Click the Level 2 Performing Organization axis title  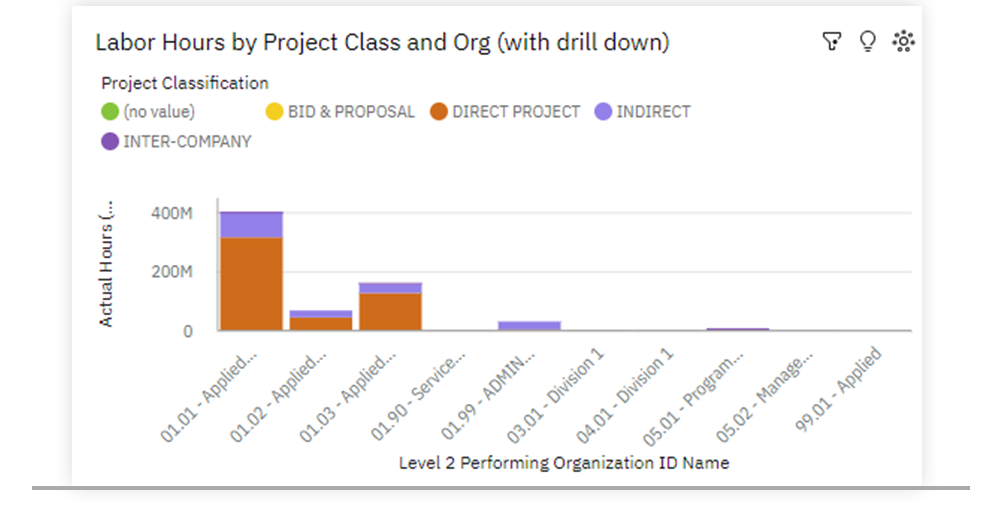pos(563,463)
